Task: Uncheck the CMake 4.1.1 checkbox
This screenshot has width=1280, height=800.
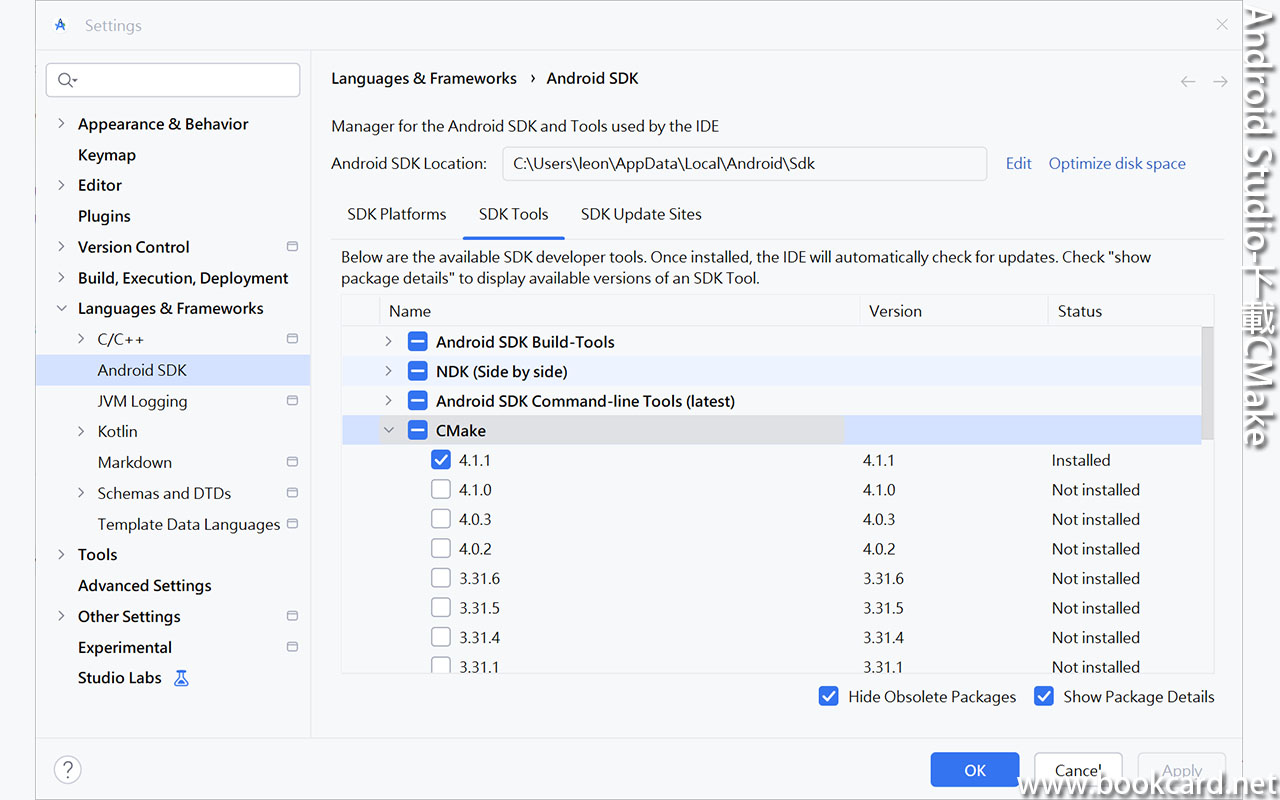Action: (441, 460)
